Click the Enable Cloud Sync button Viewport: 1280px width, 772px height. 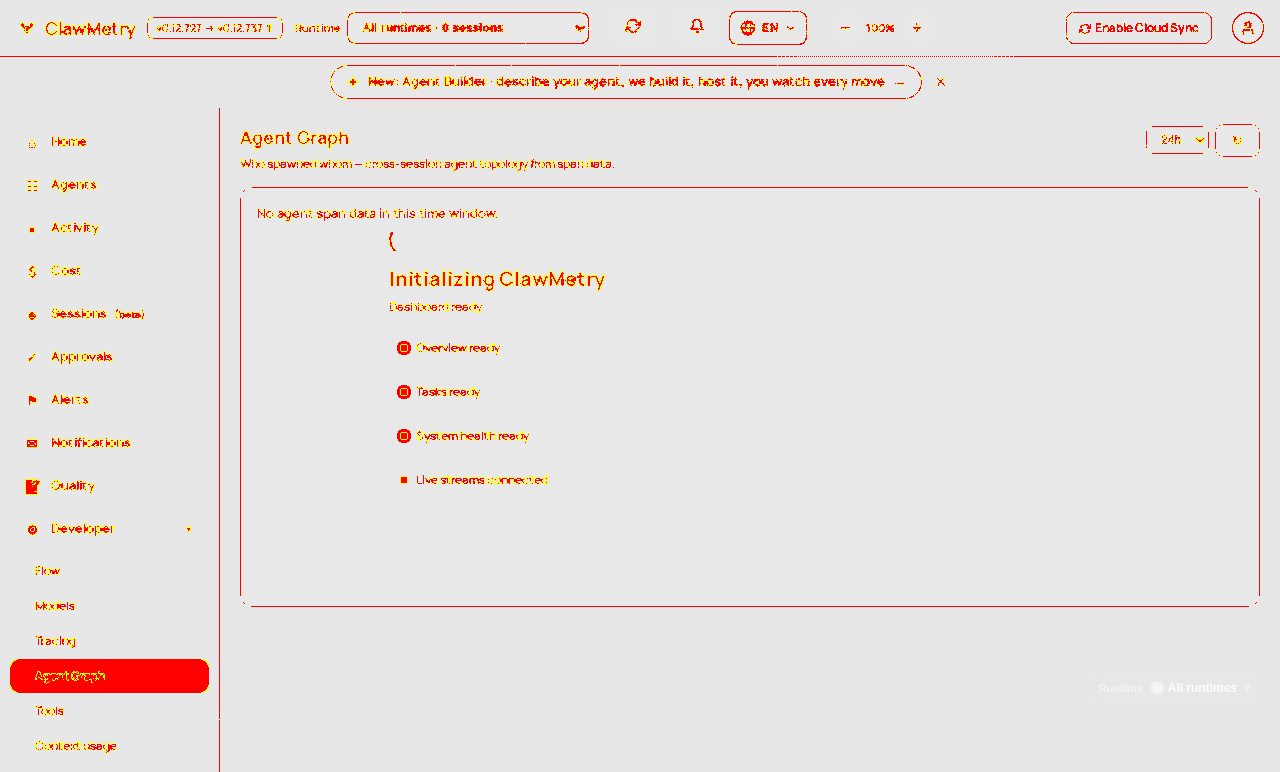[x=1139, y=28]
